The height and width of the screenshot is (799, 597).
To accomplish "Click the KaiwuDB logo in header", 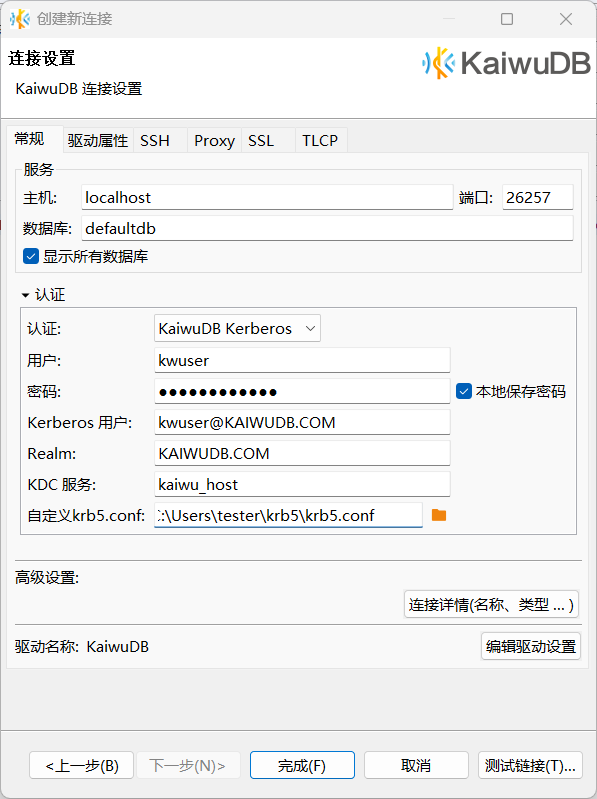I will coord(506,63).
